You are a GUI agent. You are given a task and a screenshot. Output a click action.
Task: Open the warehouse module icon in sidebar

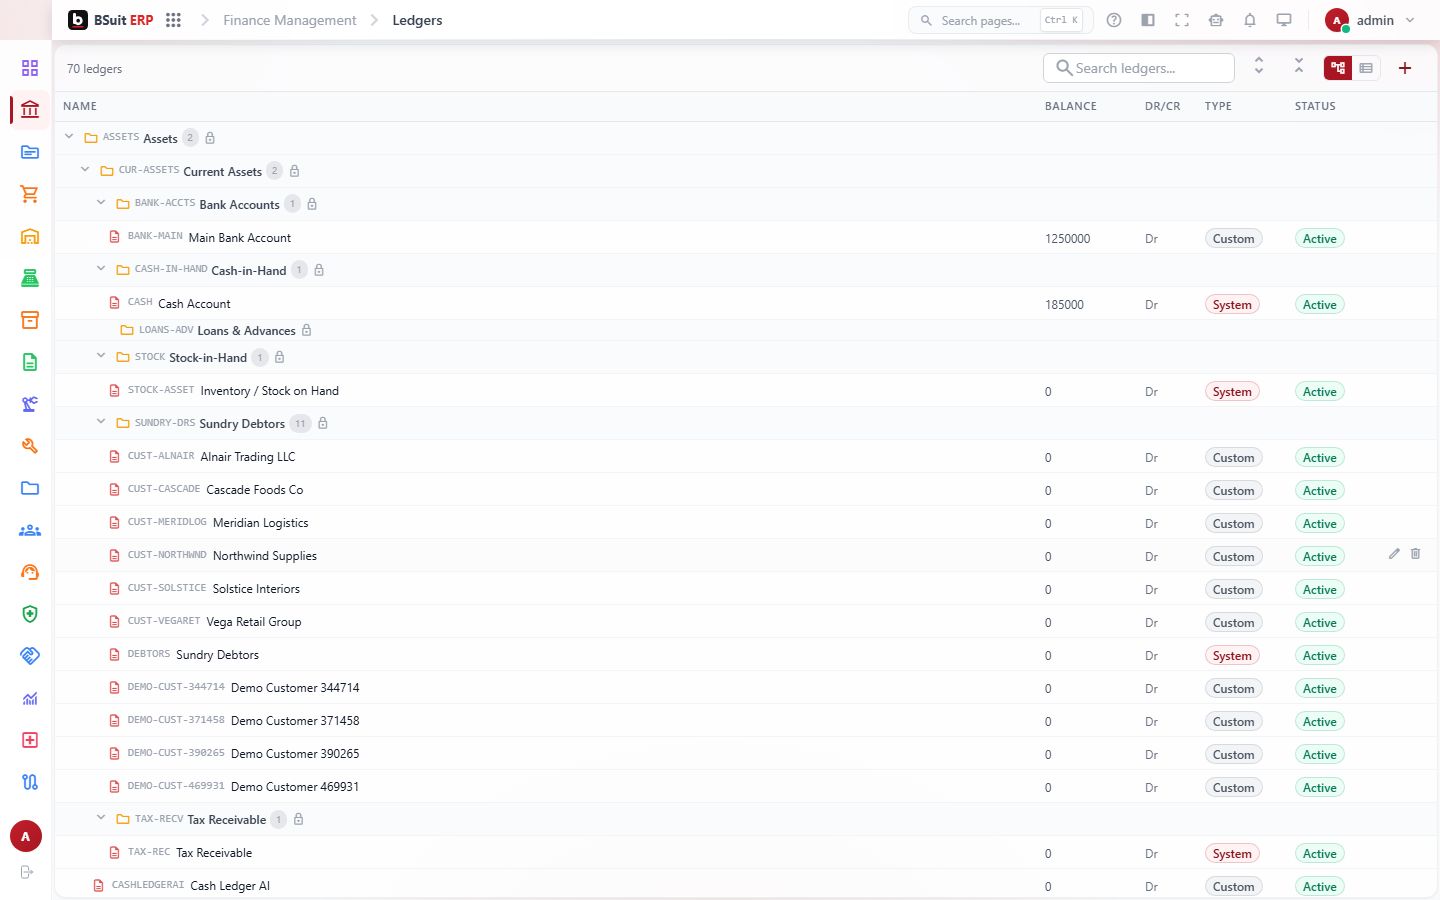[x=30, y=236]
